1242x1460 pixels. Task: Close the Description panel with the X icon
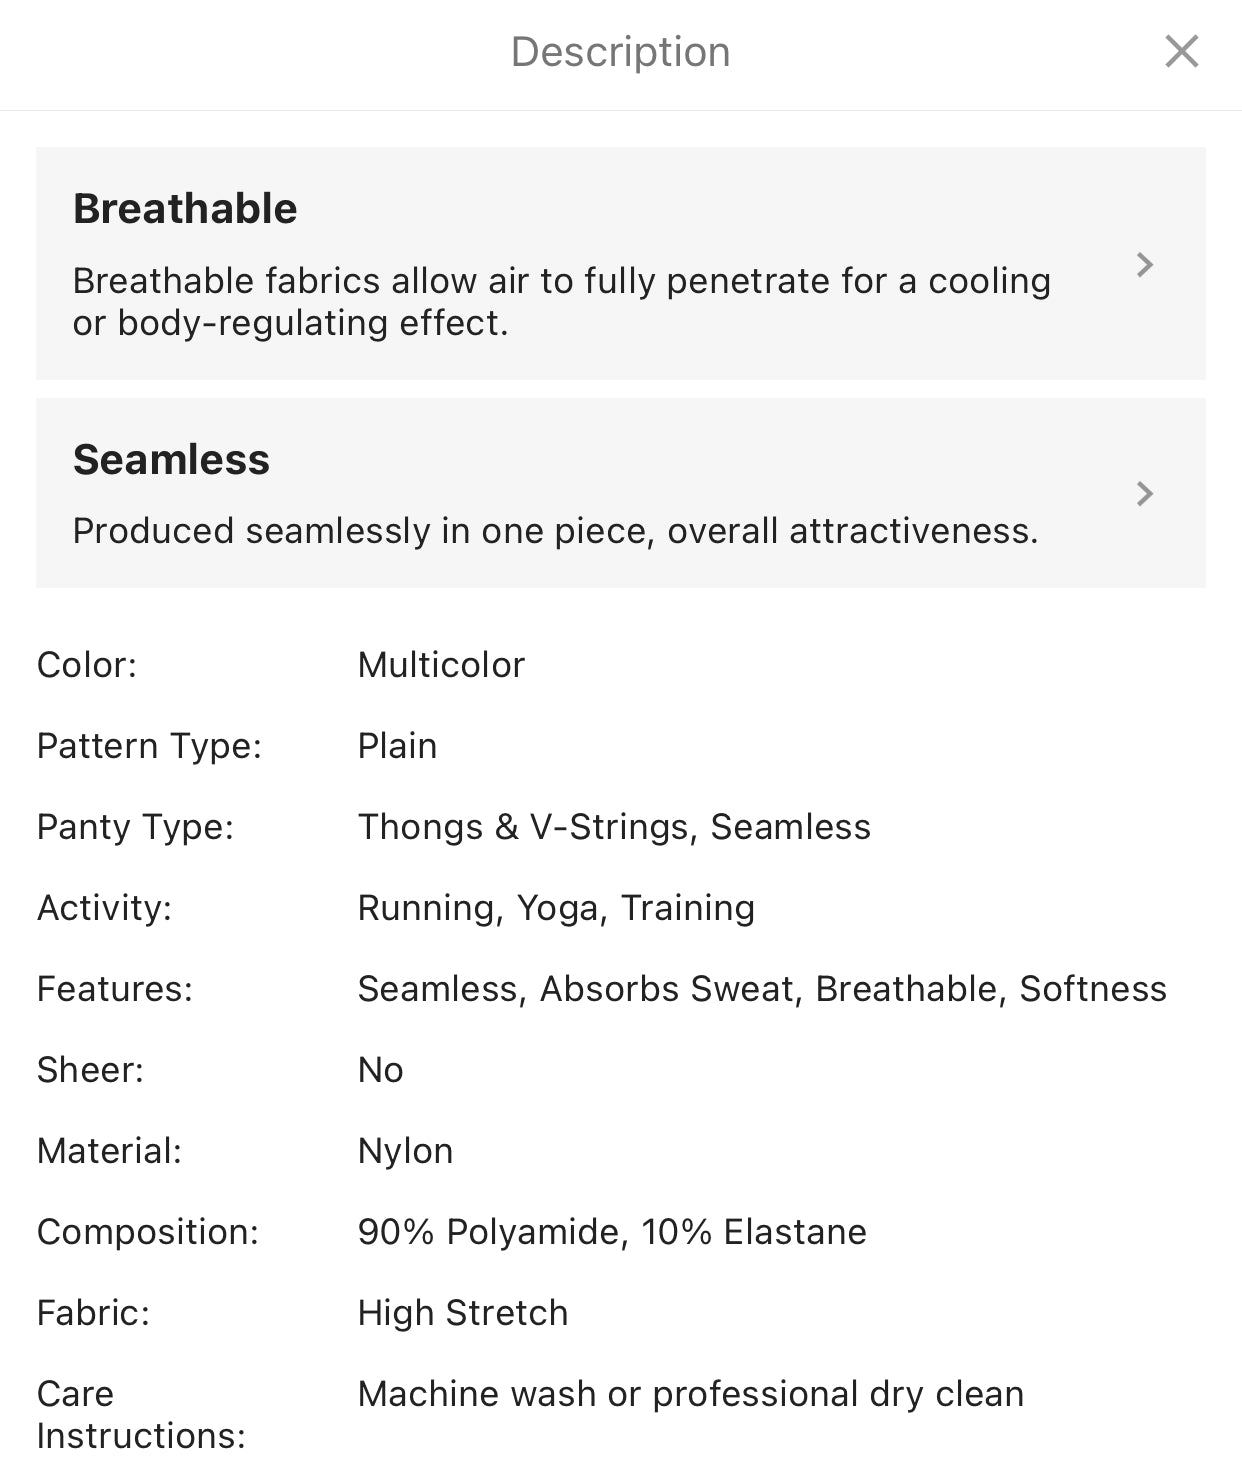coord(1181,51)
